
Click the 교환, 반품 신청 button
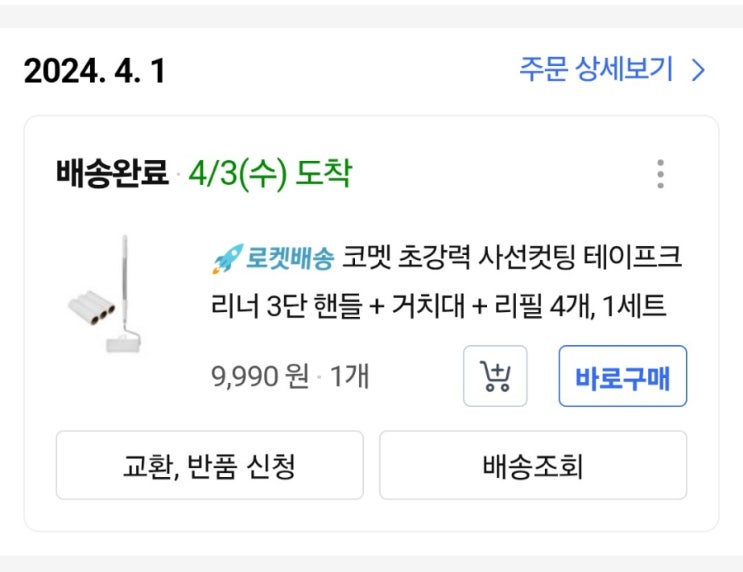coord(209,465)
